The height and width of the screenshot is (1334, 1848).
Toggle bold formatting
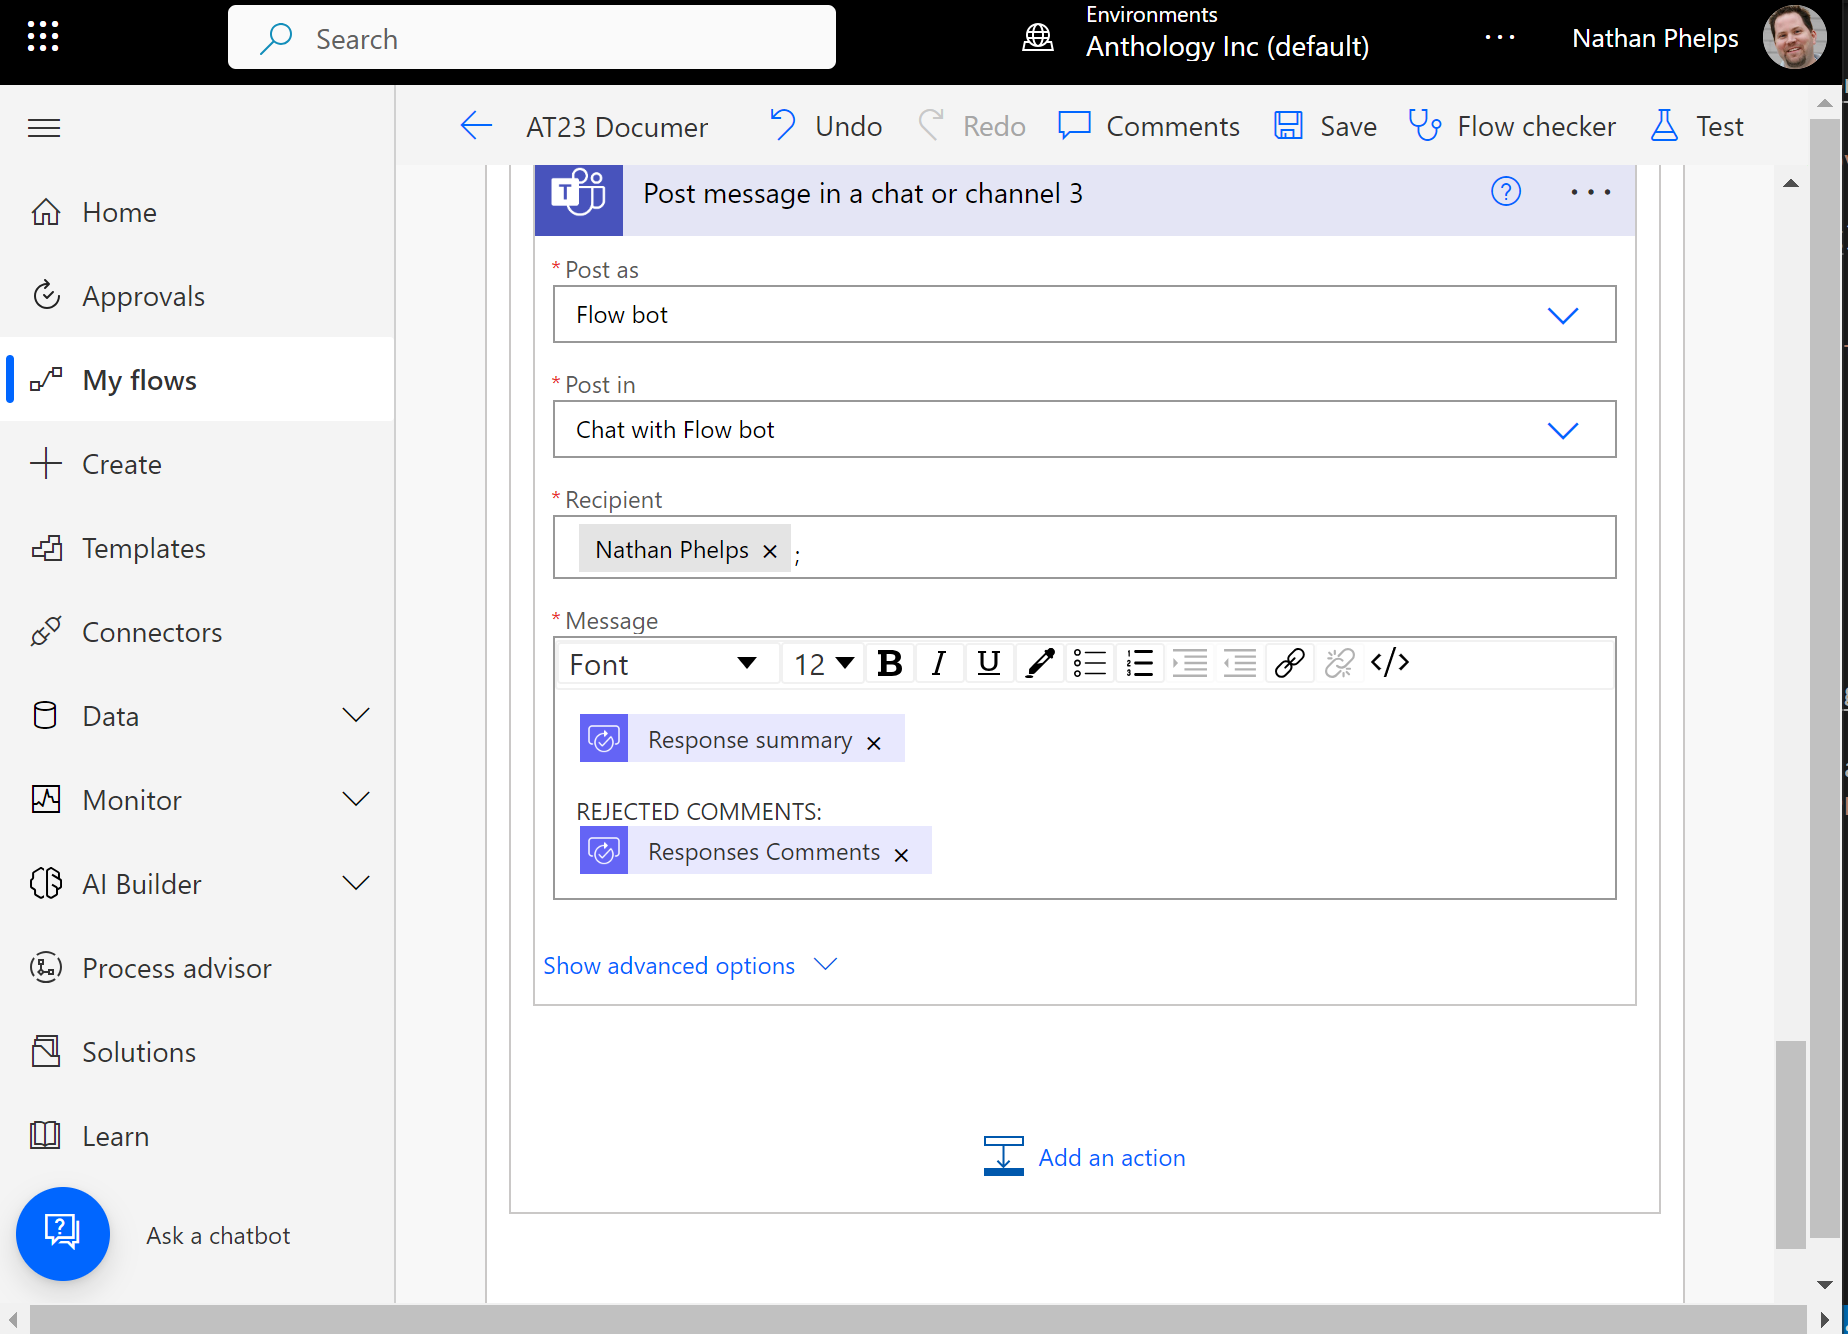click(889, 663)
